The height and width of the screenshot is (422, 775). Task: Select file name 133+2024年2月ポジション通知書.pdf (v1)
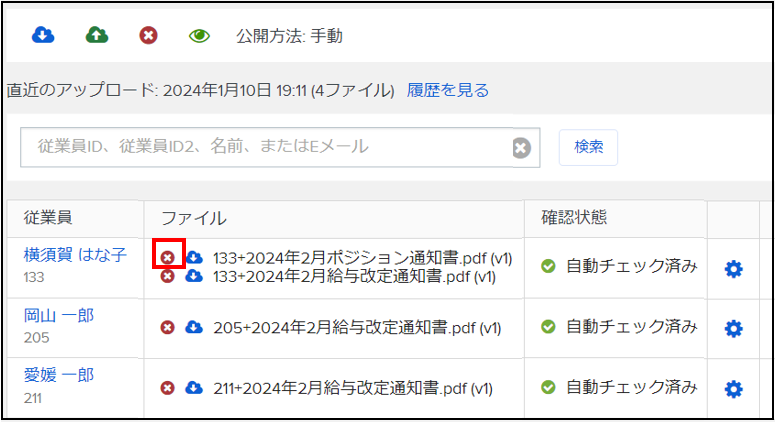pyautogui.click(x=362, y=258)
